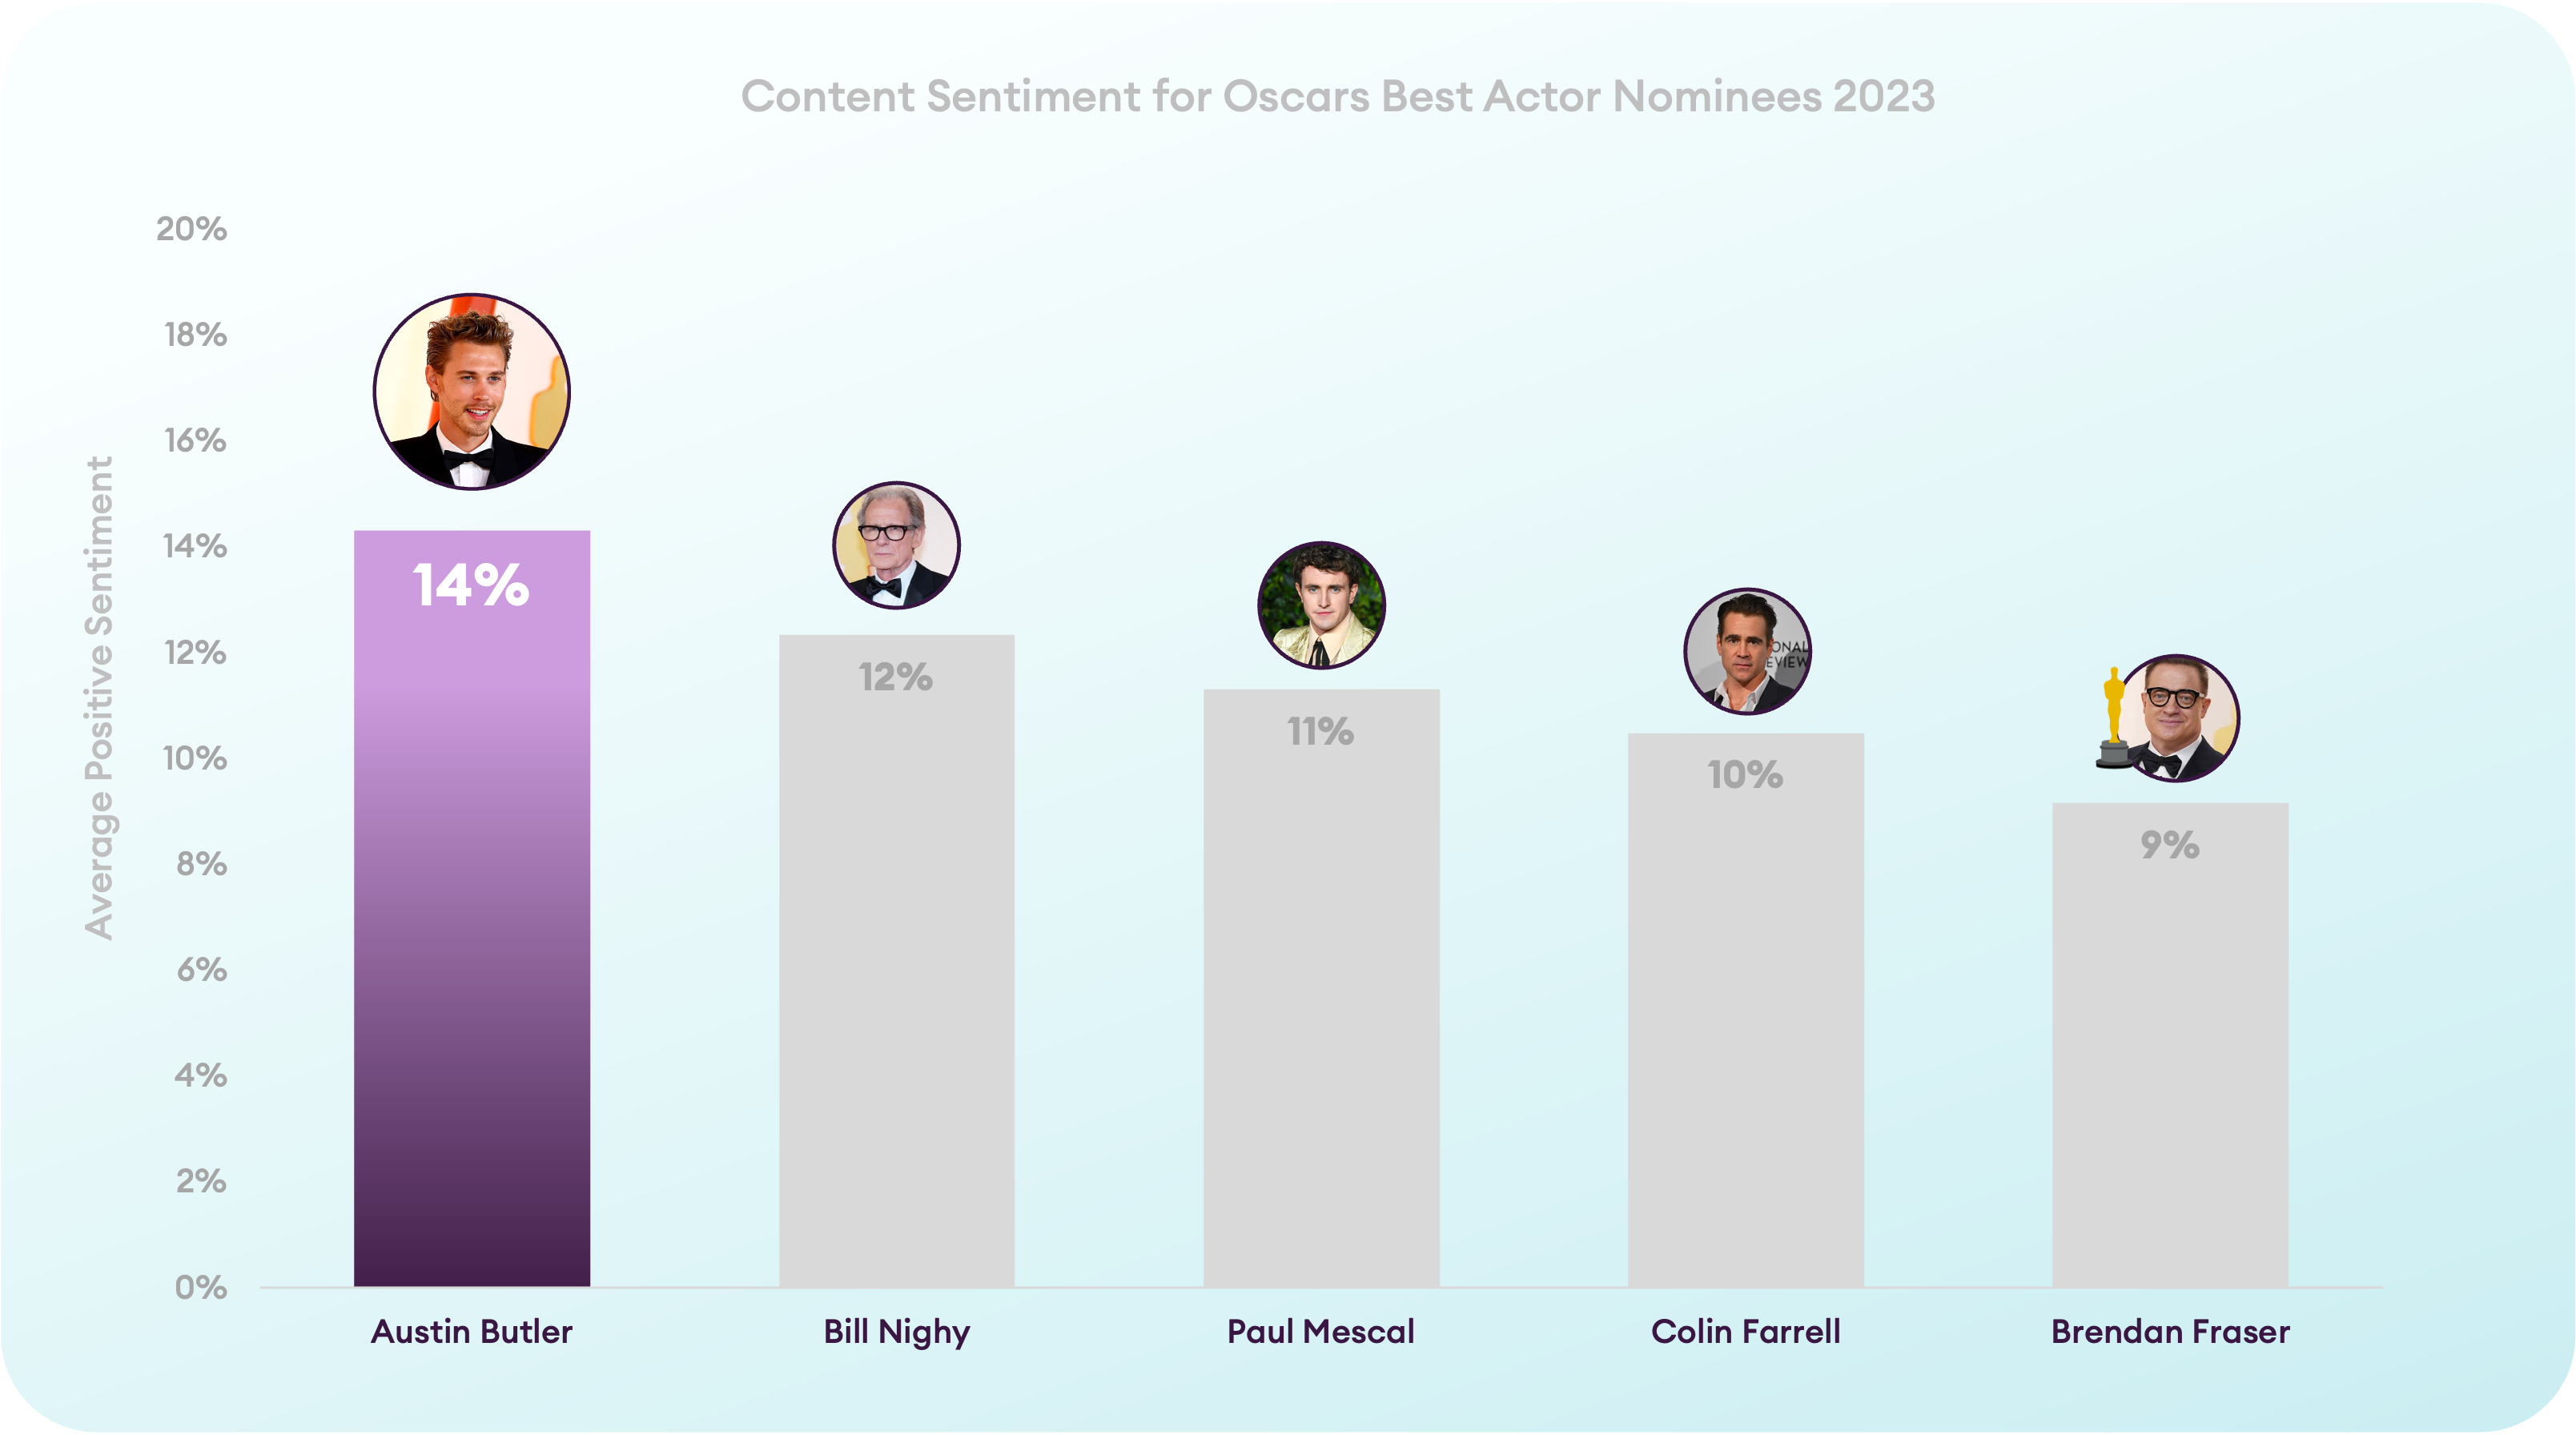Click the Colin Farrell axis label
This screenshot has width=2576, height=1435.
click(x=1746, y=1331)
